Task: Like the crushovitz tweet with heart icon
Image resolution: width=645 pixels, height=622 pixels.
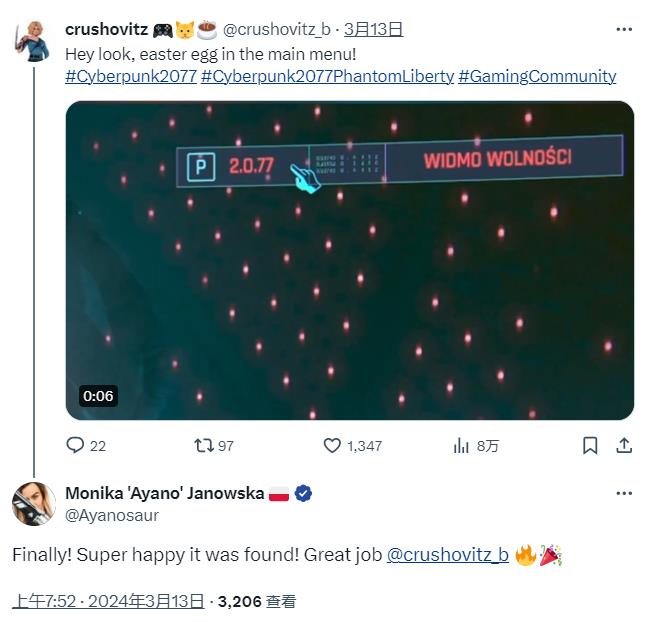Action: pos(332,446)
